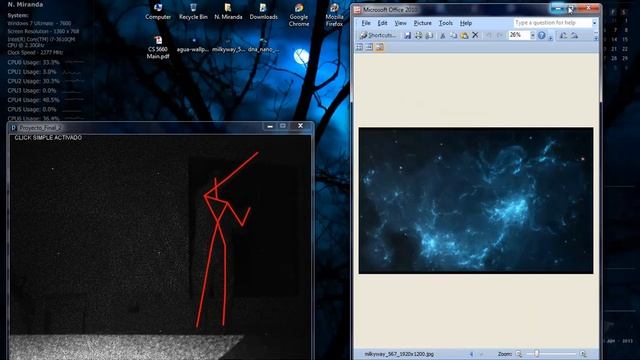This screenshot has height=360, width=640.
Task: Expand the zoom percentage dropdown arrow
Action: click(532, 36)
